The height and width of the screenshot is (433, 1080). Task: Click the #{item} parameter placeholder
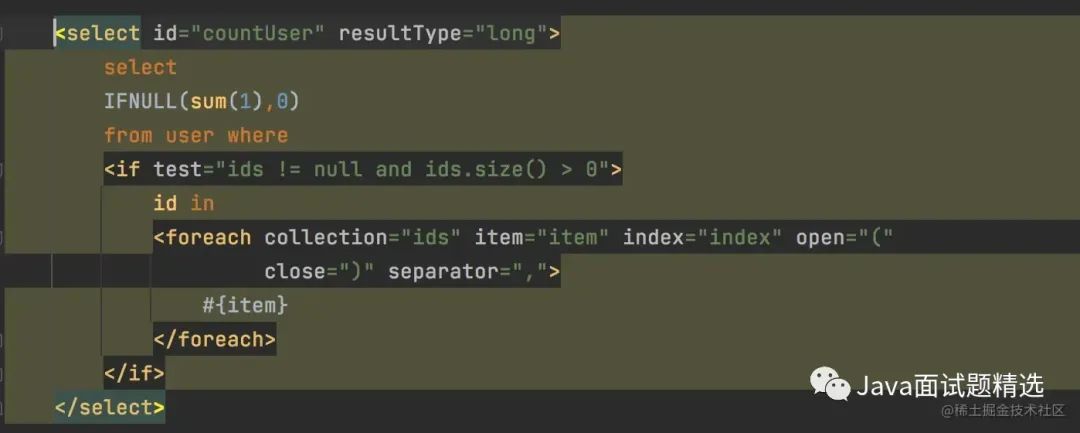tap(245, 305)
